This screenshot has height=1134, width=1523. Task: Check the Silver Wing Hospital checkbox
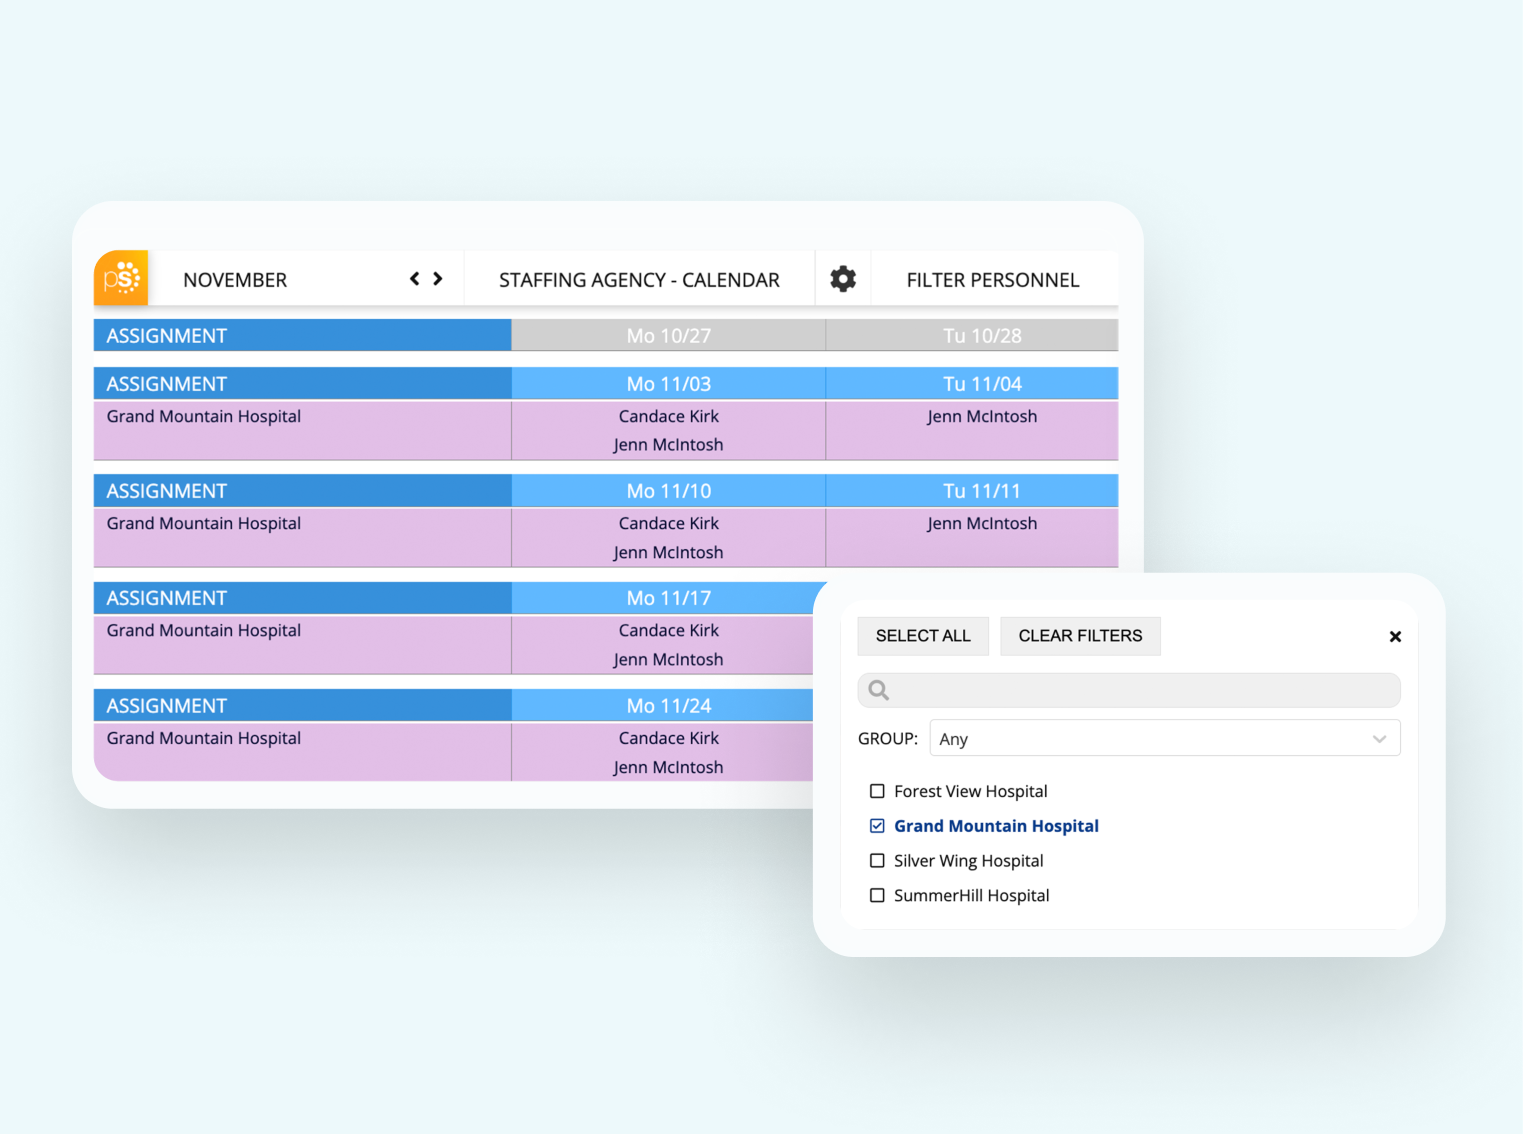tap(877, 861)
